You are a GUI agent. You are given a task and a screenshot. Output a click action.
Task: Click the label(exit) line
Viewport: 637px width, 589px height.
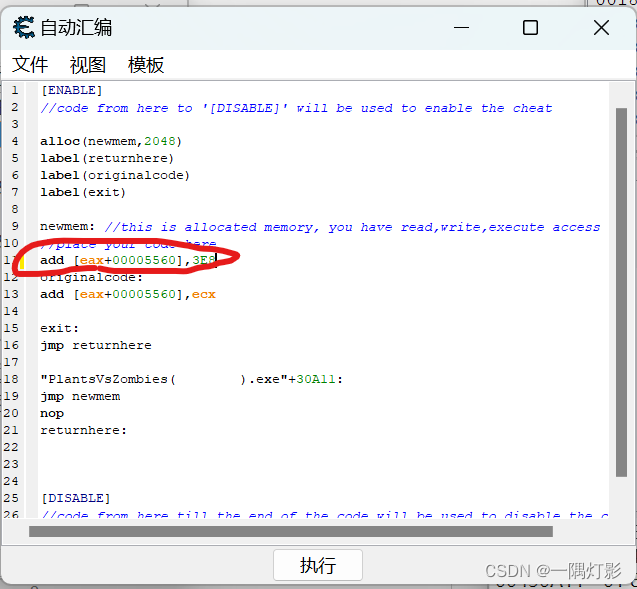tap(83, 193)
